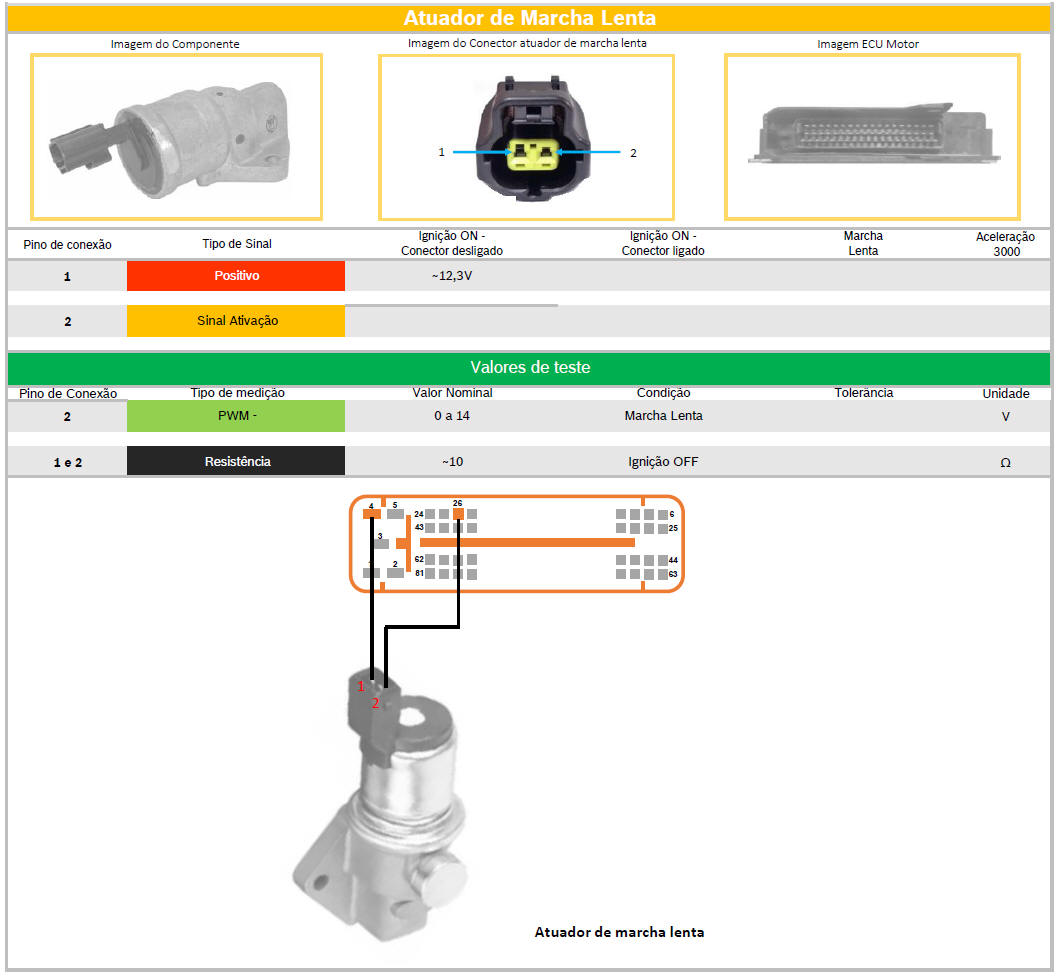Click the engine ECU image

click(872, 137)
